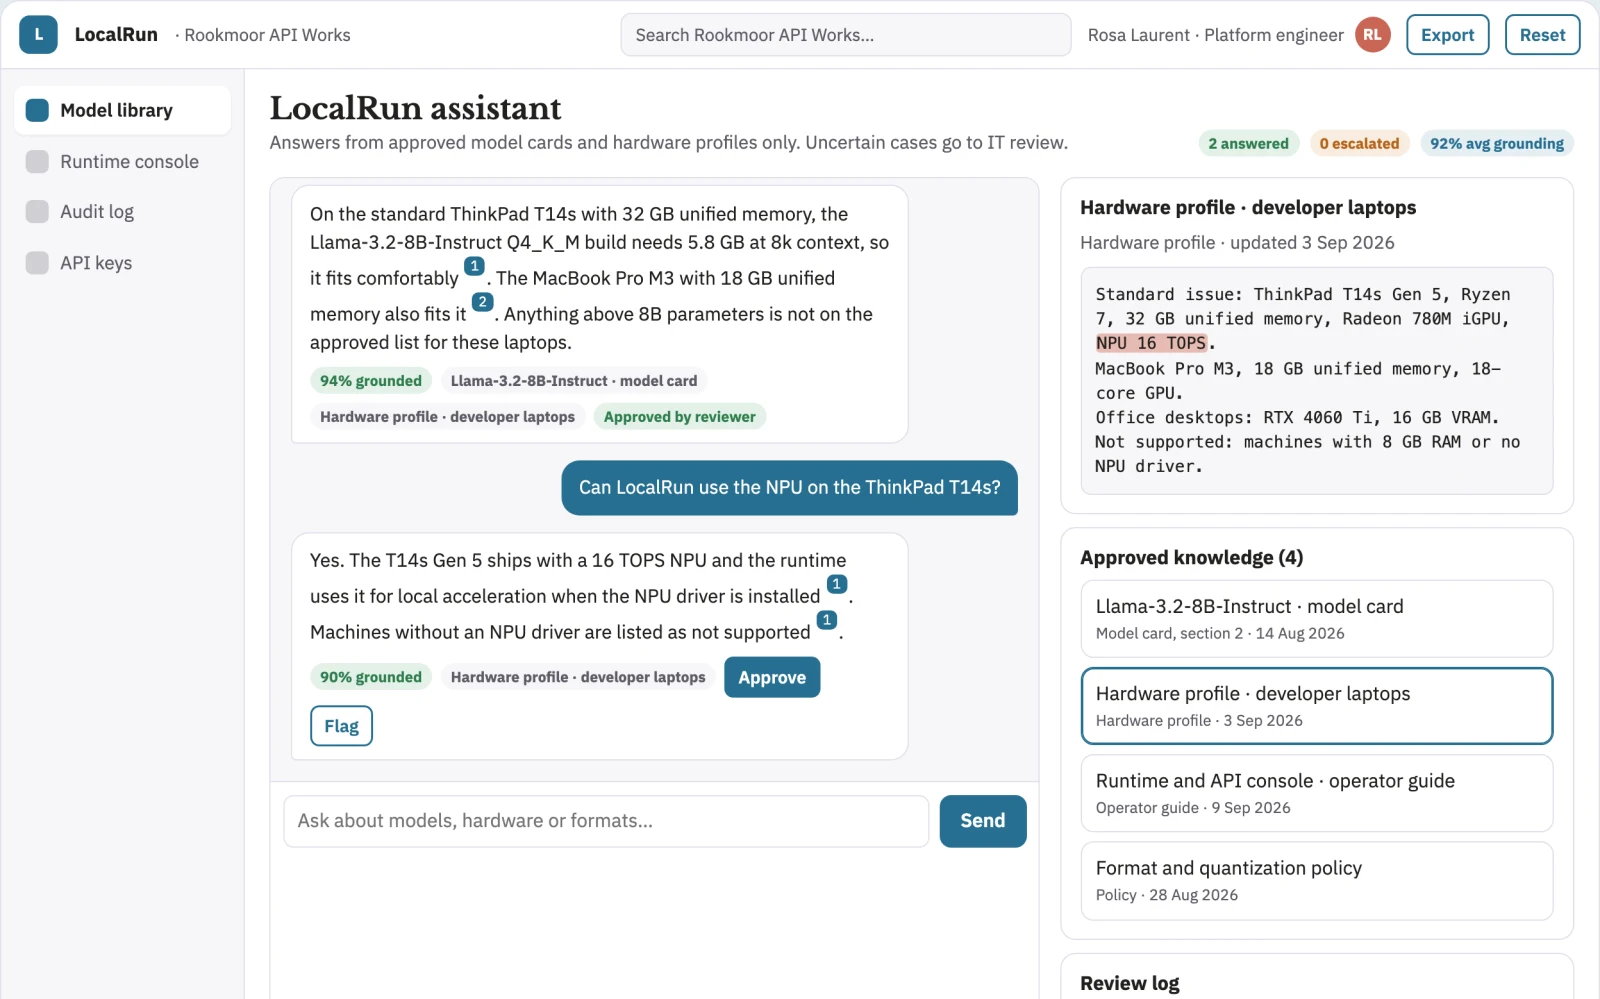Open Format and quantization policy card
Screen dimensions: 1600x999
[x=1317, y=881]
